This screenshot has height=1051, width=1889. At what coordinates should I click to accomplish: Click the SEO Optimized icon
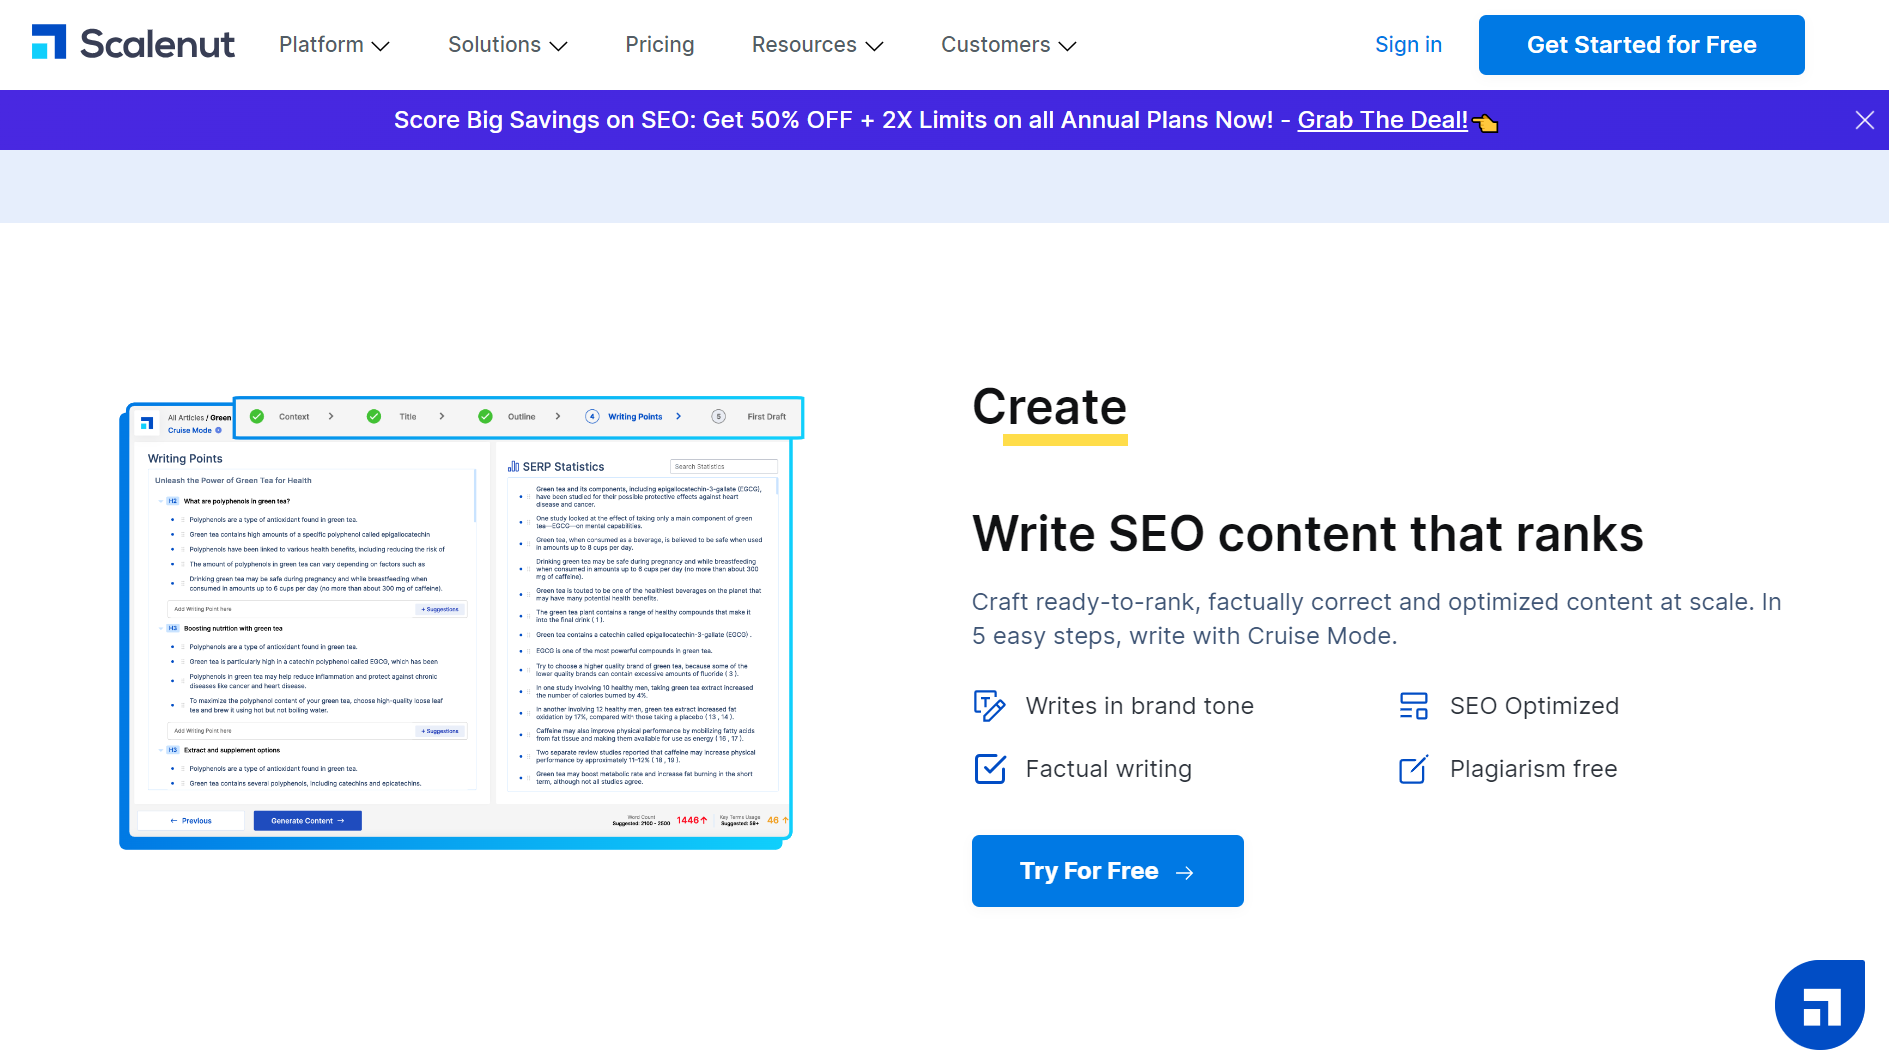click(1414, 706)
